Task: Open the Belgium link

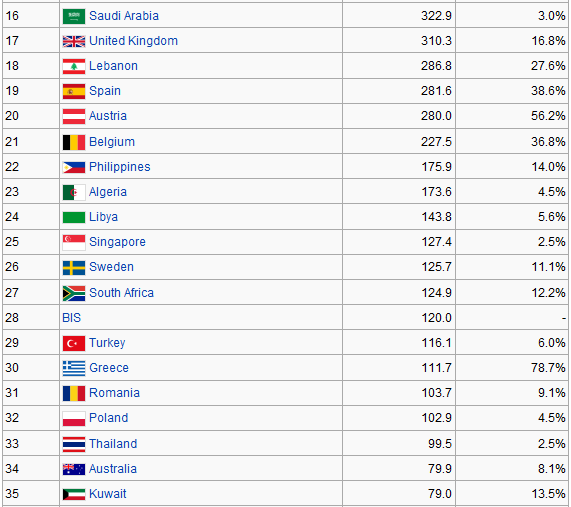Action: pyautogui.click(x=112, y=142)
